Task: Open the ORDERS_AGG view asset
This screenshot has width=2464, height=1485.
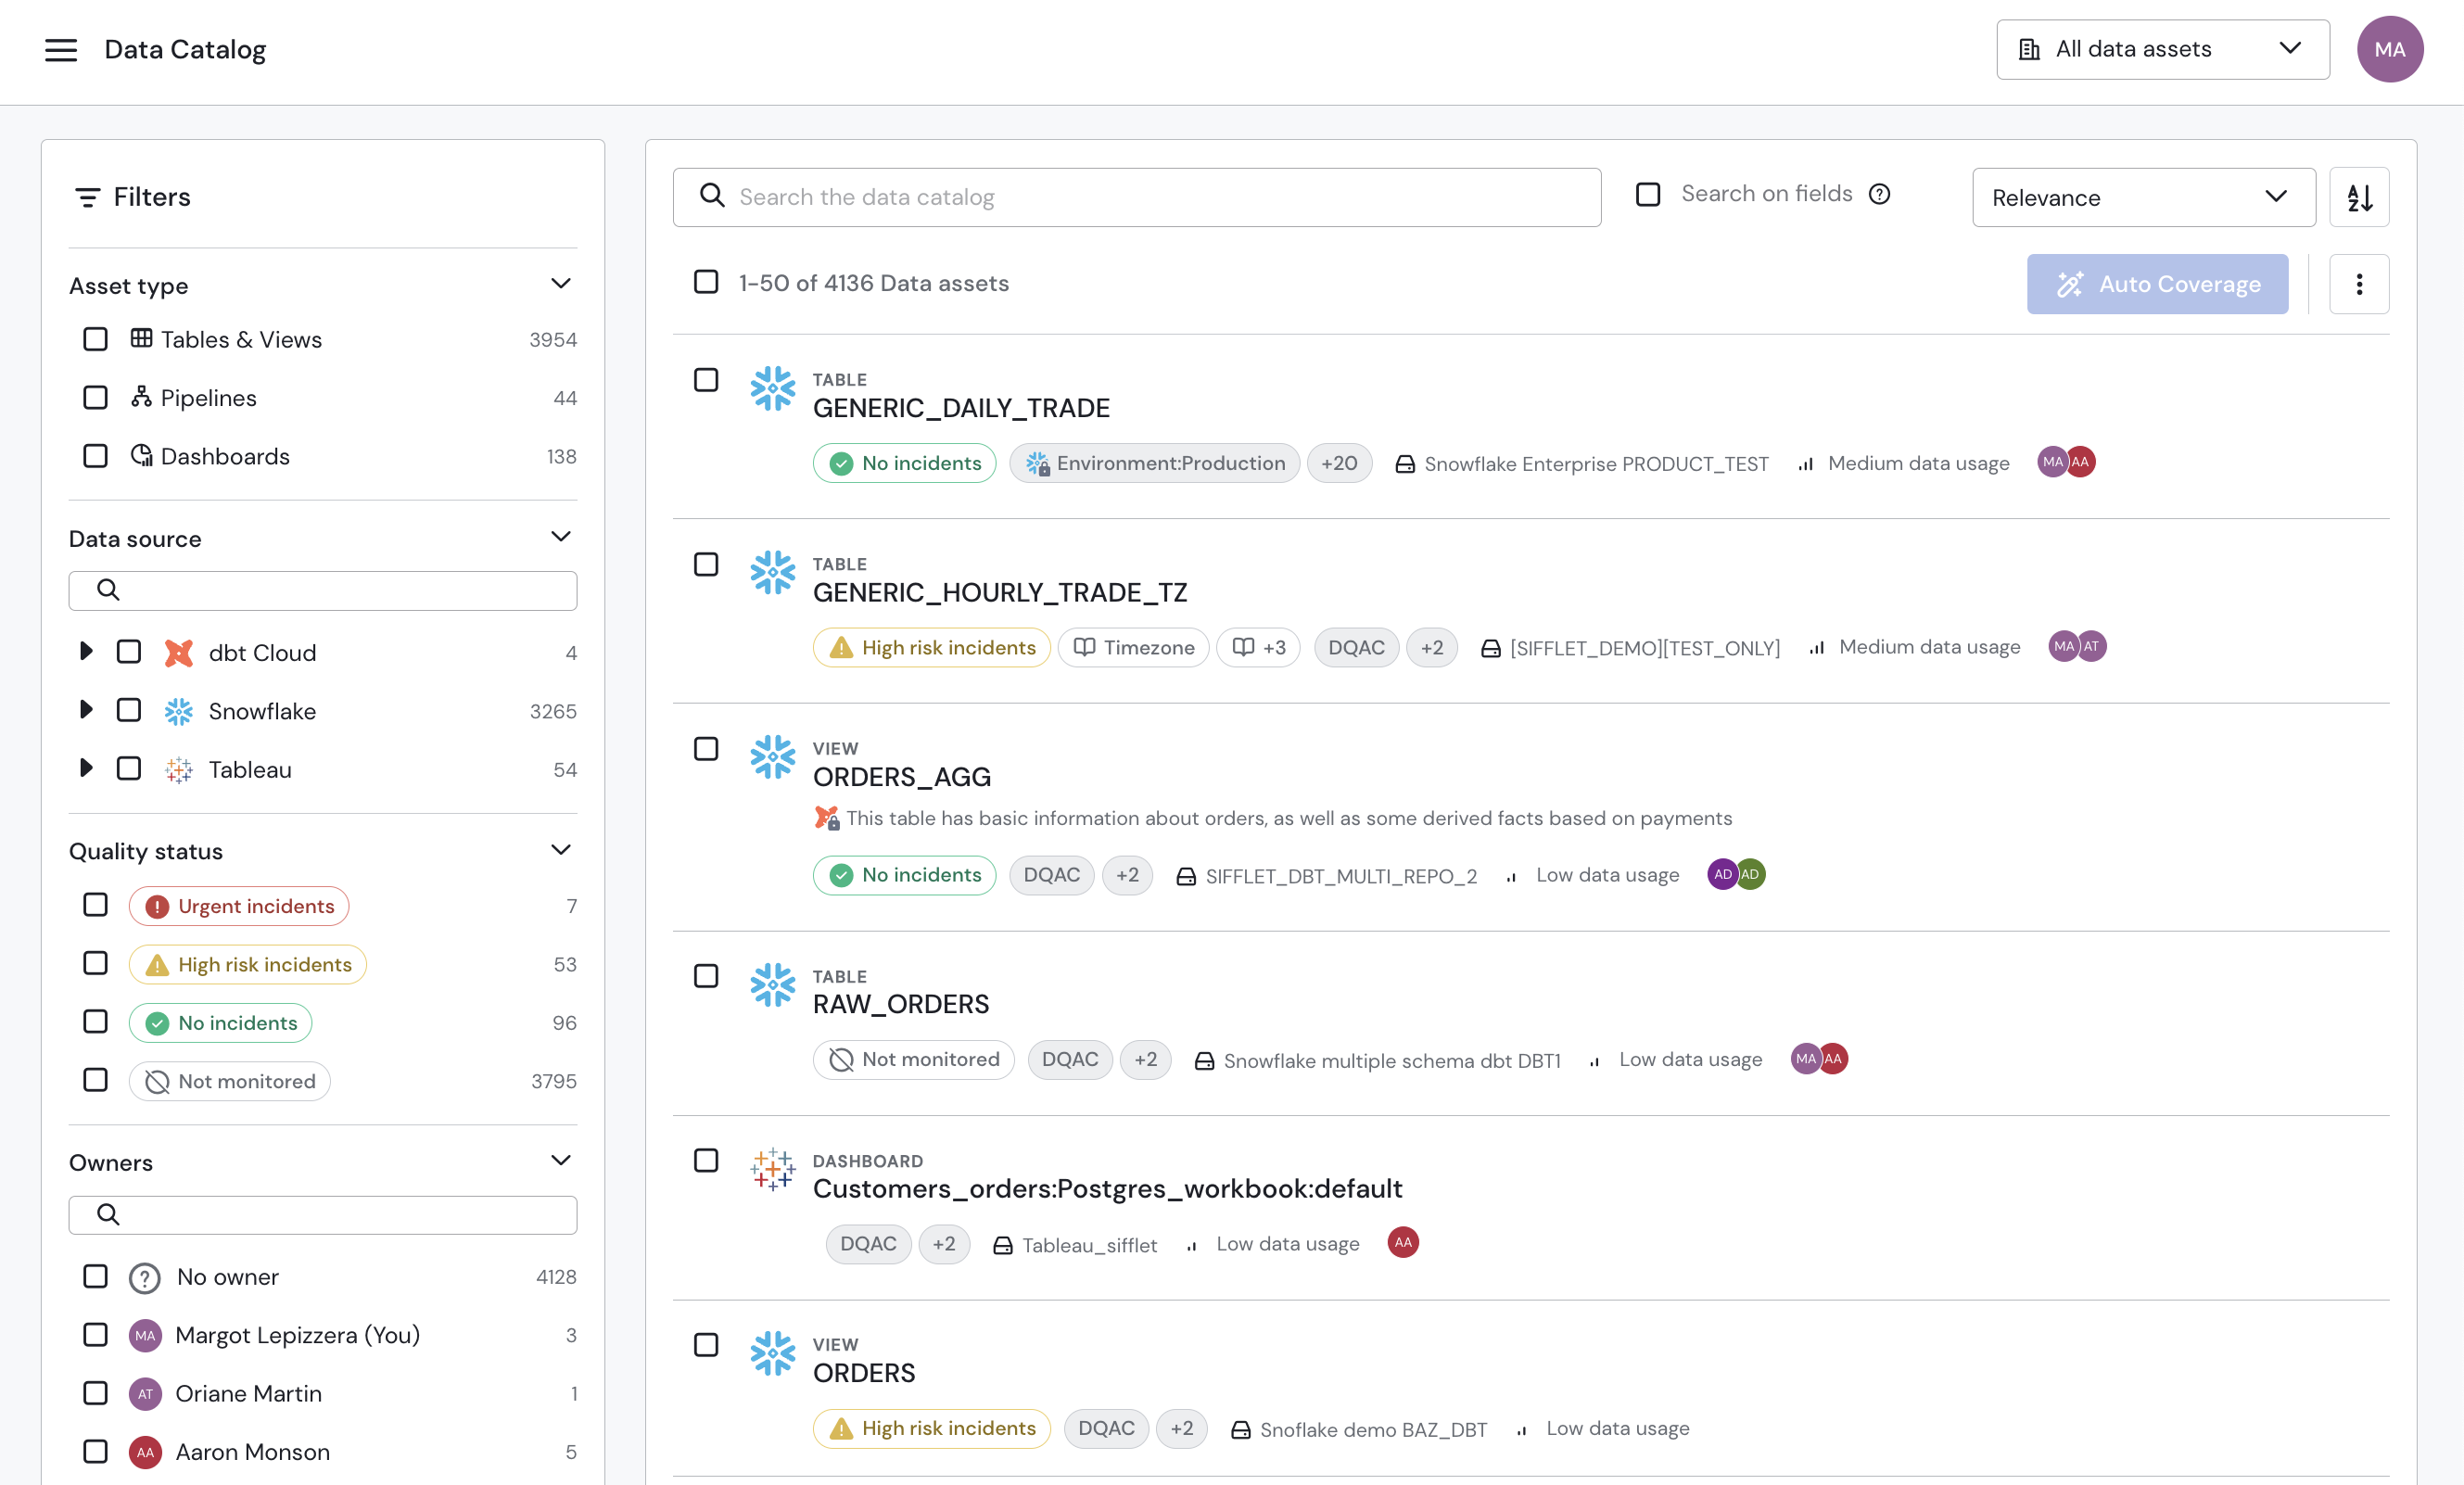Action: pos(901,777)
